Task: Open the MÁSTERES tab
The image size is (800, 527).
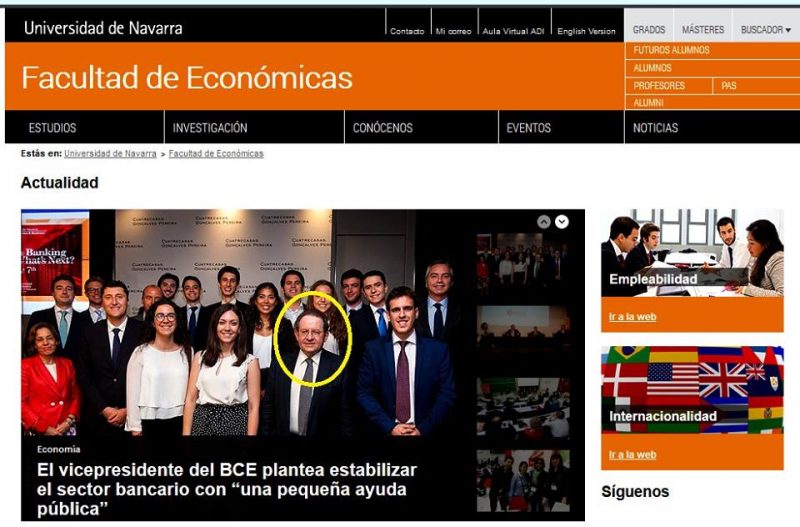Action: pos(703,30)
